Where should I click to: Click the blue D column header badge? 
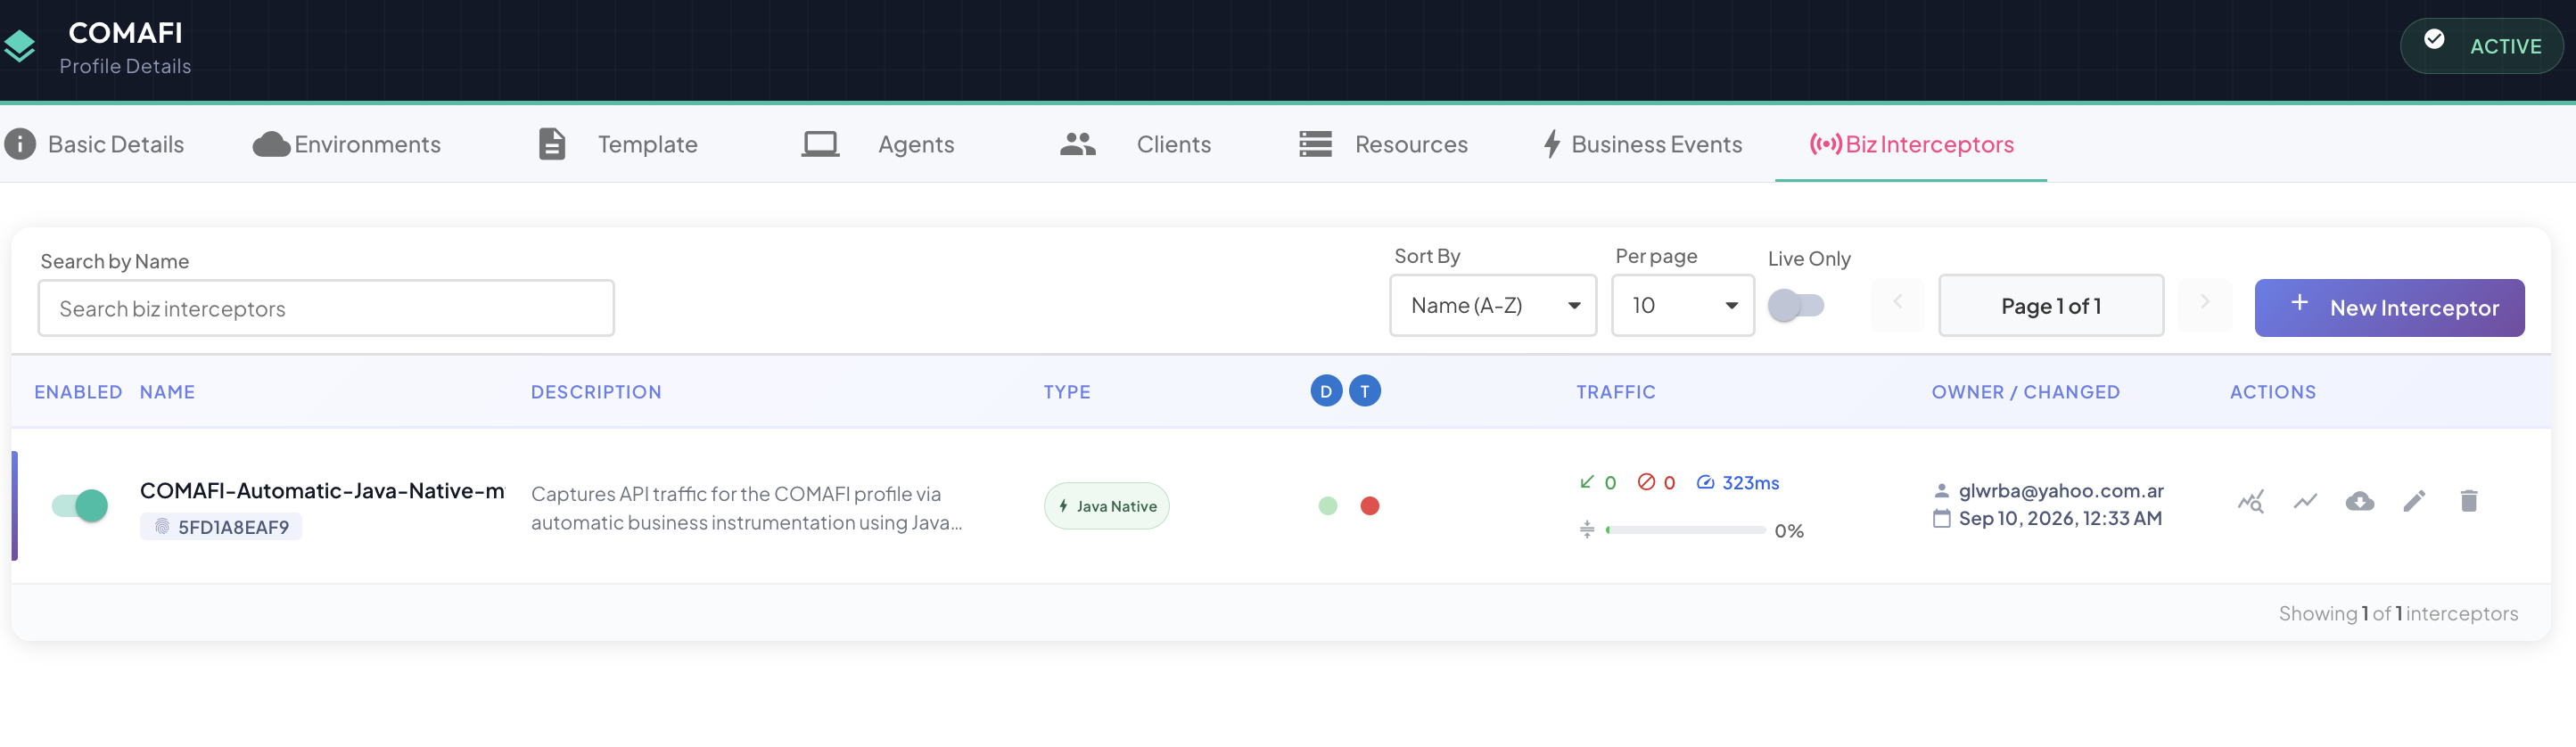(1326, 391)
